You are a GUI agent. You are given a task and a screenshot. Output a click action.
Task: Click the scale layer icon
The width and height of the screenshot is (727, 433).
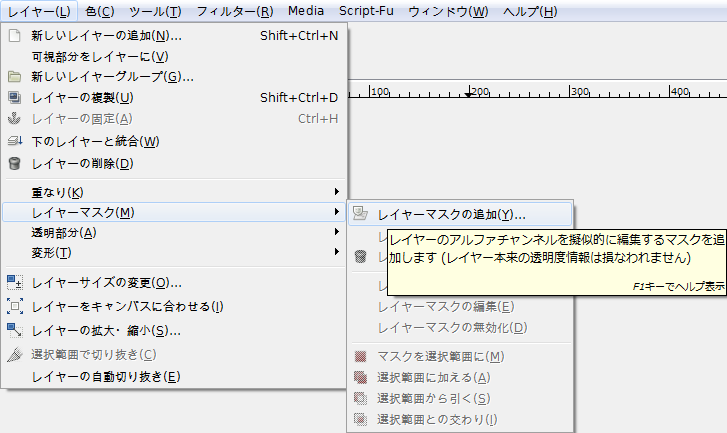[x=15, y=330]
